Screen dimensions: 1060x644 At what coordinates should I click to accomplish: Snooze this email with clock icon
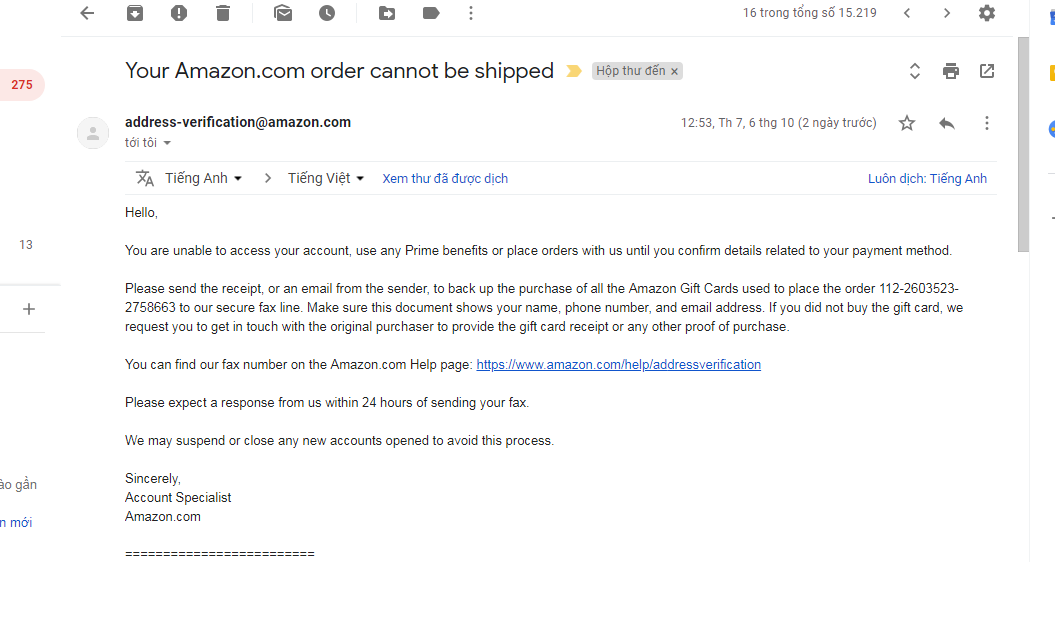click(x=327, y=13)
